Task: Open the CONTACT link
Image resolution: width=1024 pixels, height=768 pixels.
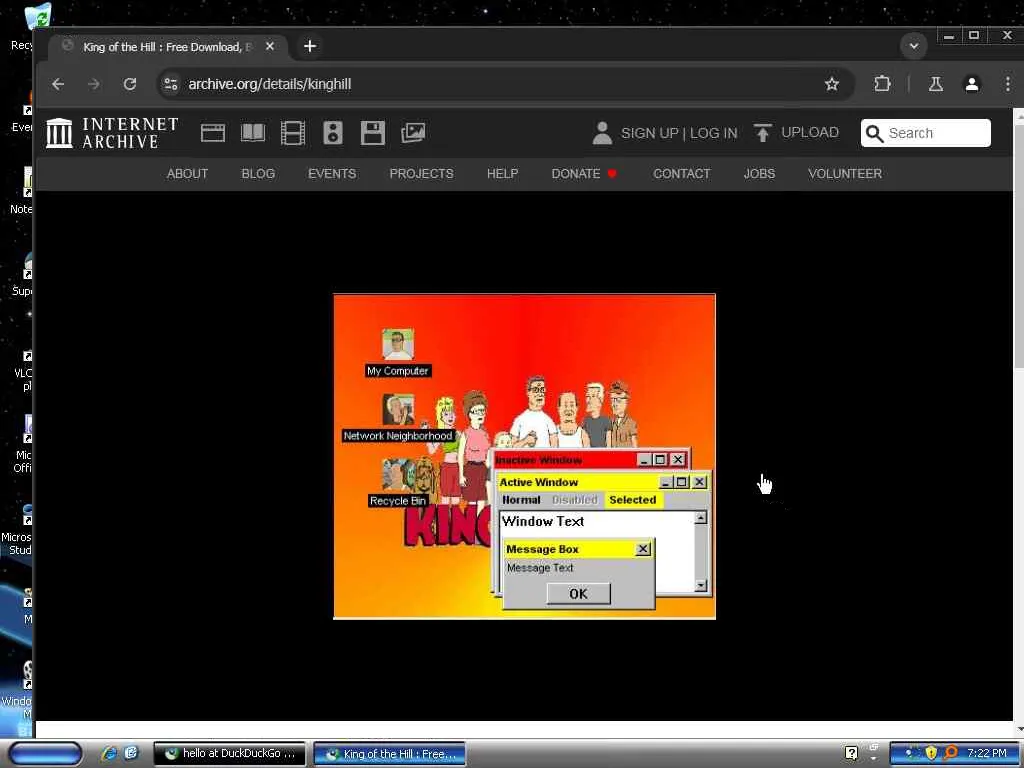Action: [x=682, y=174]
